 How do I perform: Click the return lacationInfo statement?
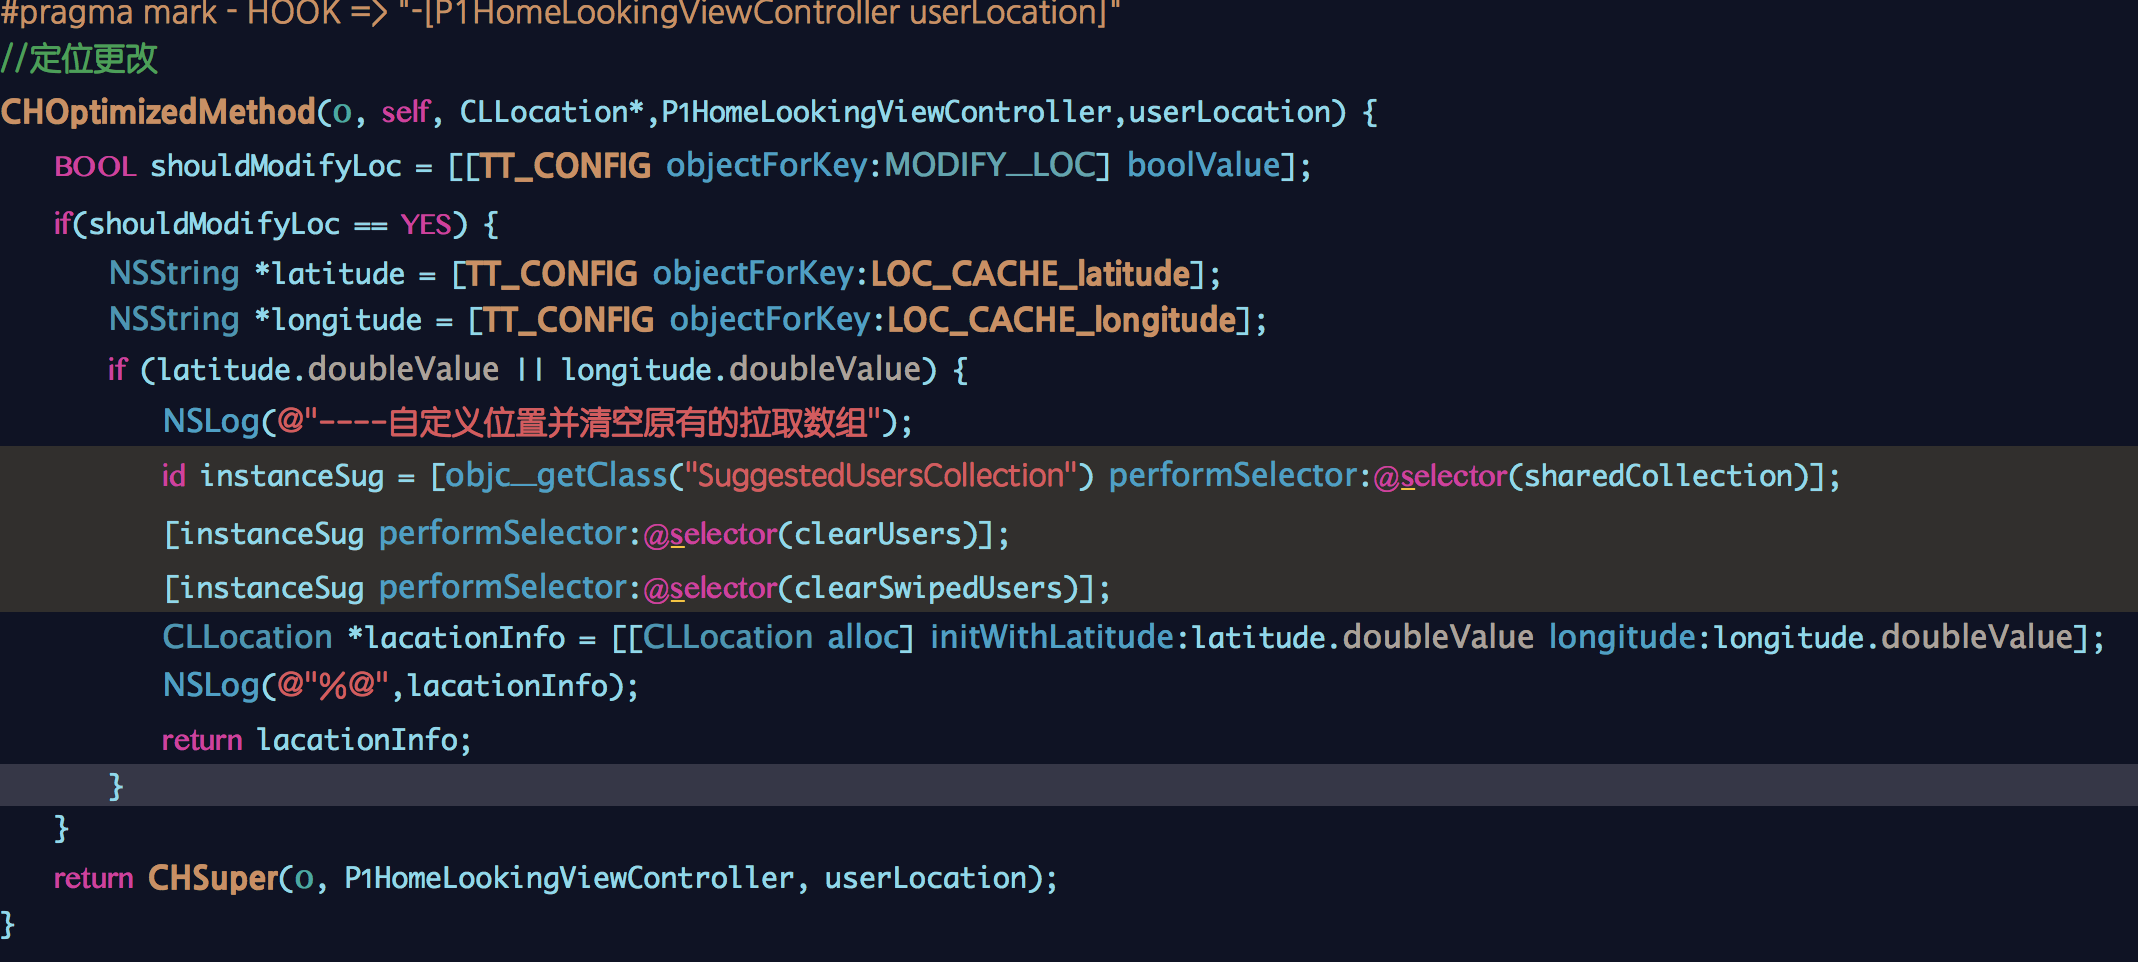[315, 740]
